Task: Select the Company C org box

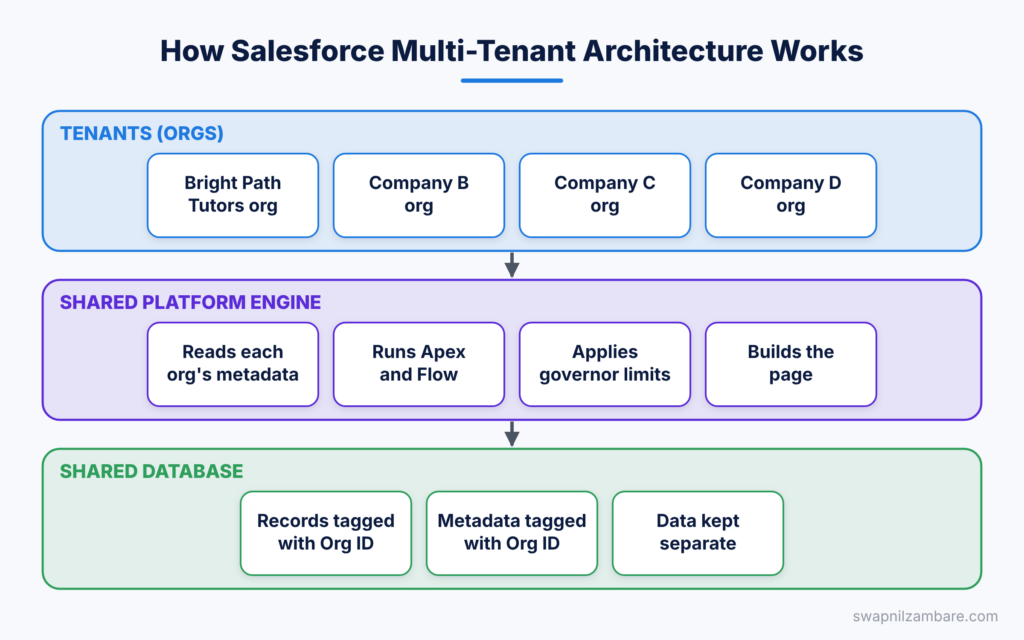Action: [605, 195]
